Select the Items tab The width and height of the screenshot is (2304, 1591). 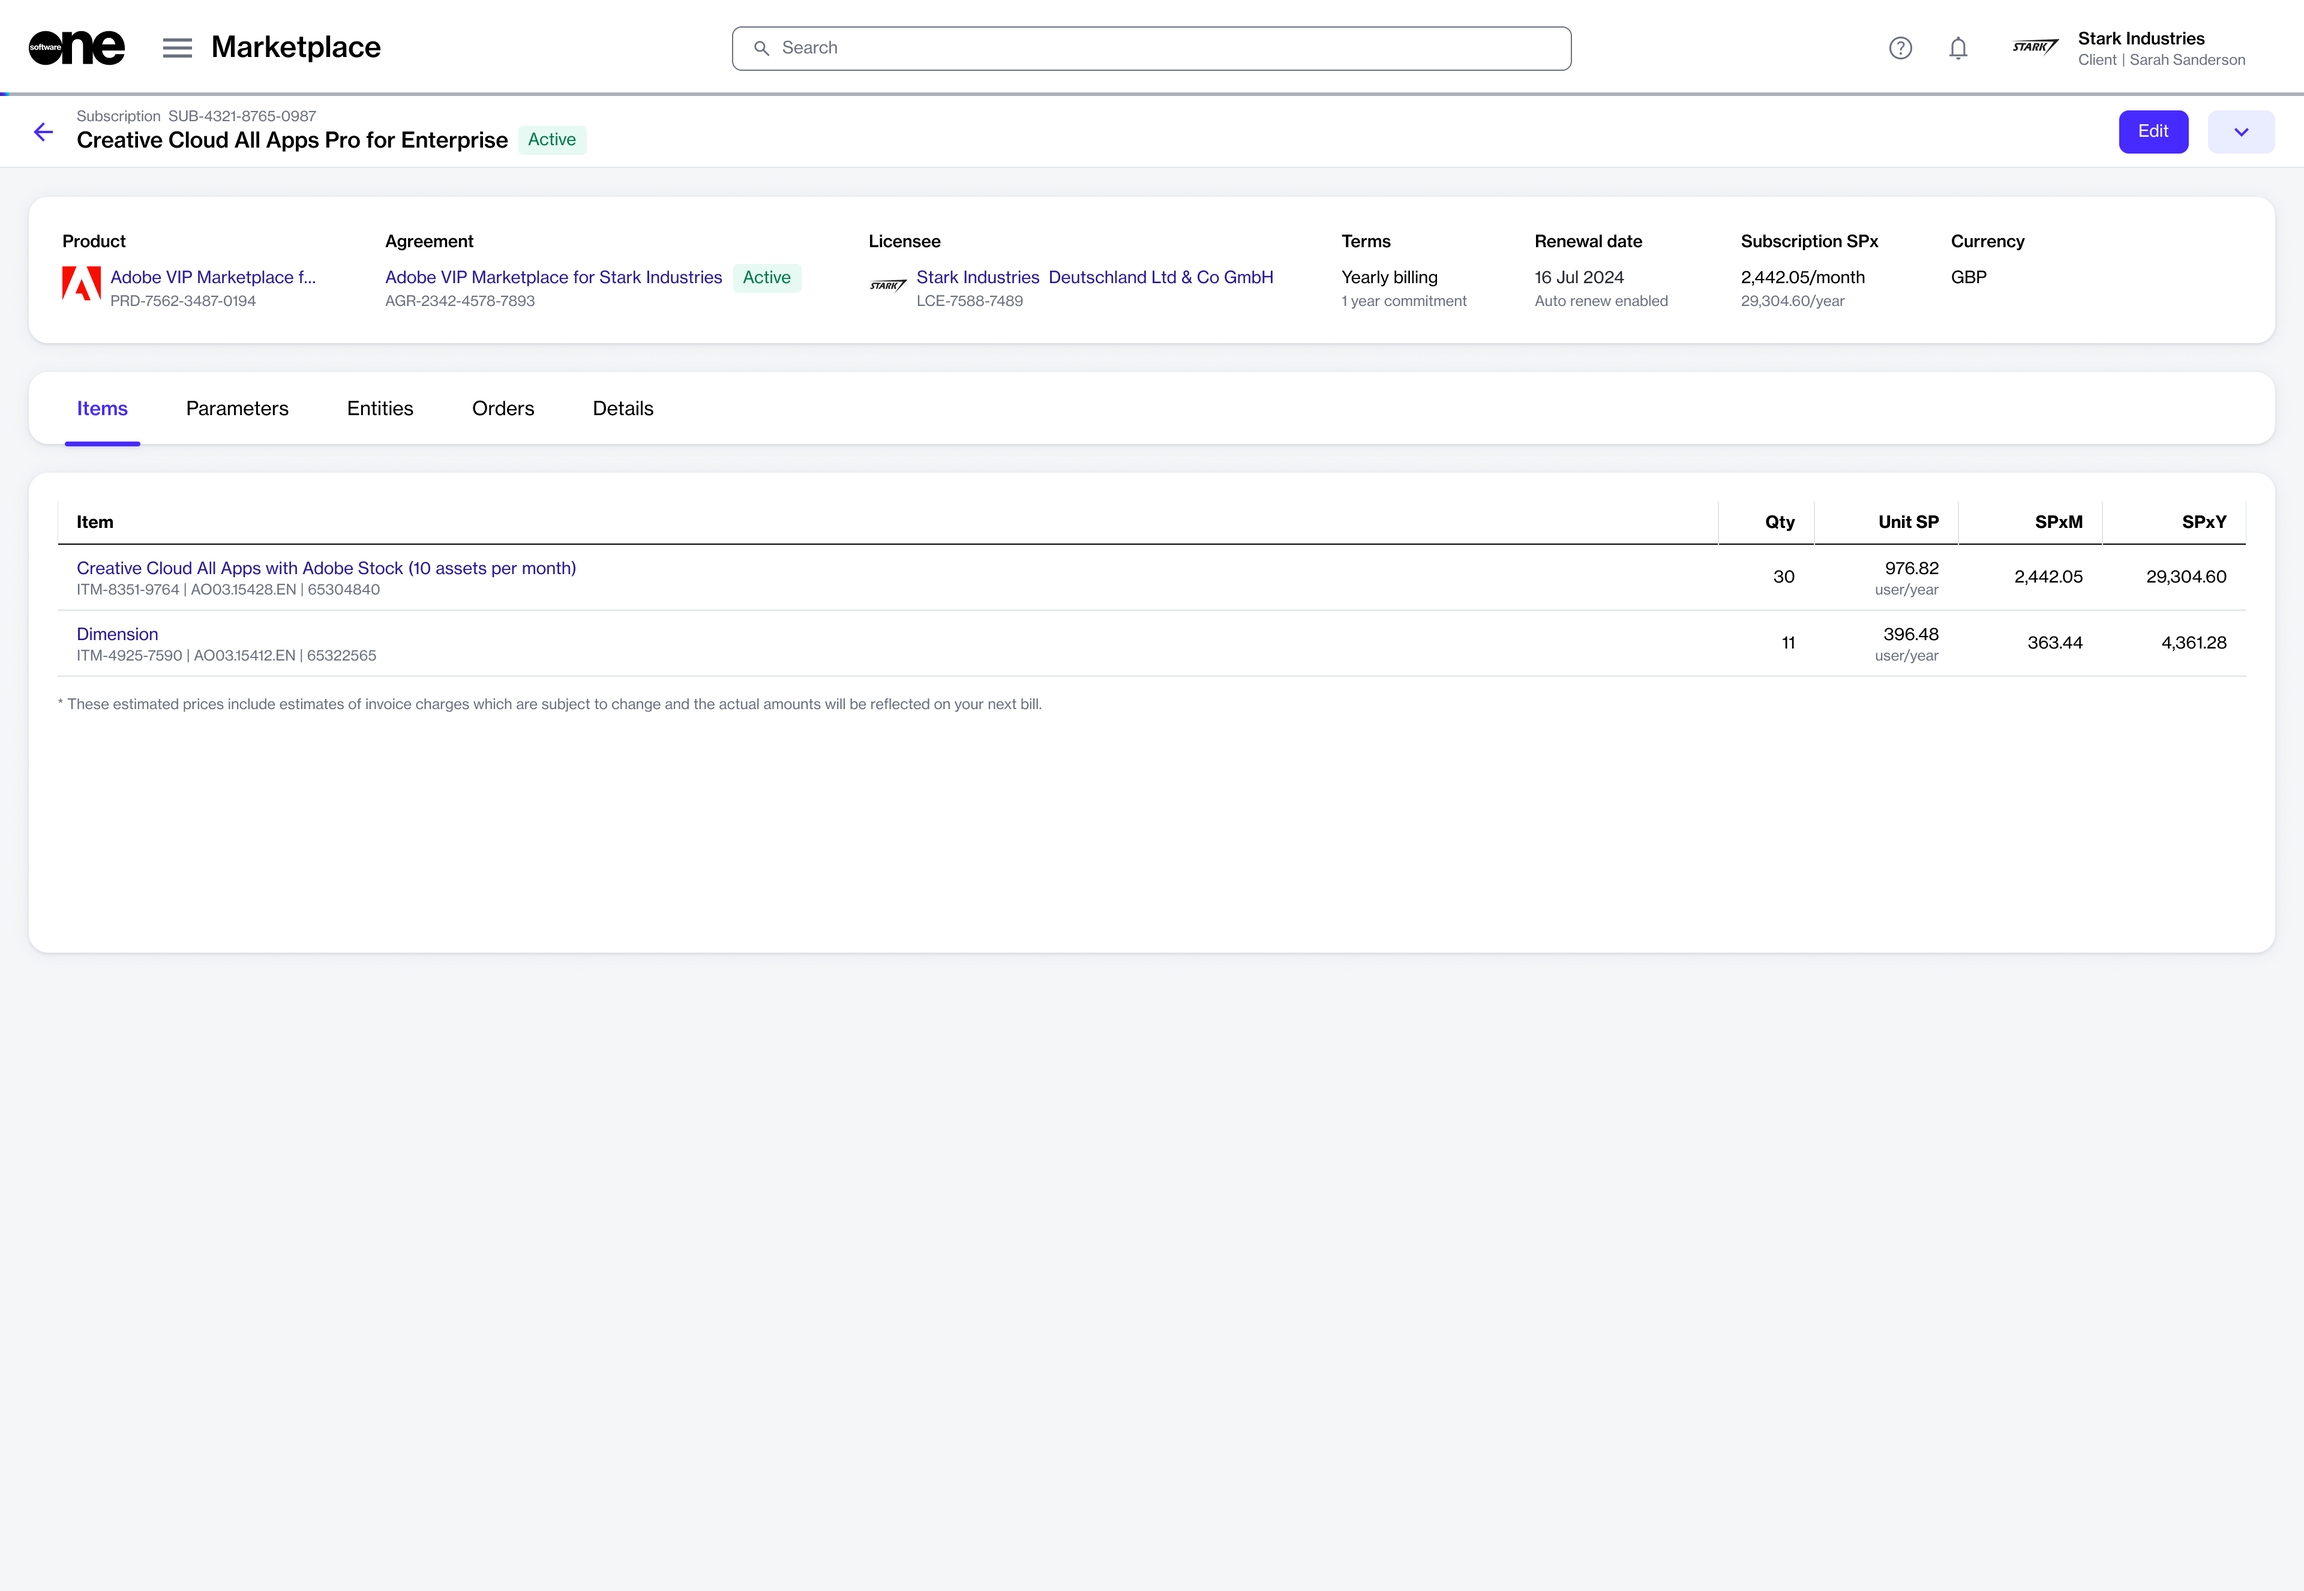coord(102,408)
